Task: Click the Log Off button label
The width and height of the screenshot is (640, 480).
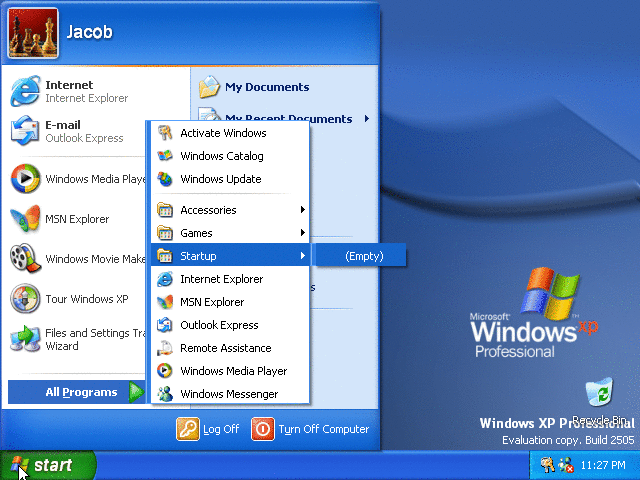Action: [x=221, y=429]
